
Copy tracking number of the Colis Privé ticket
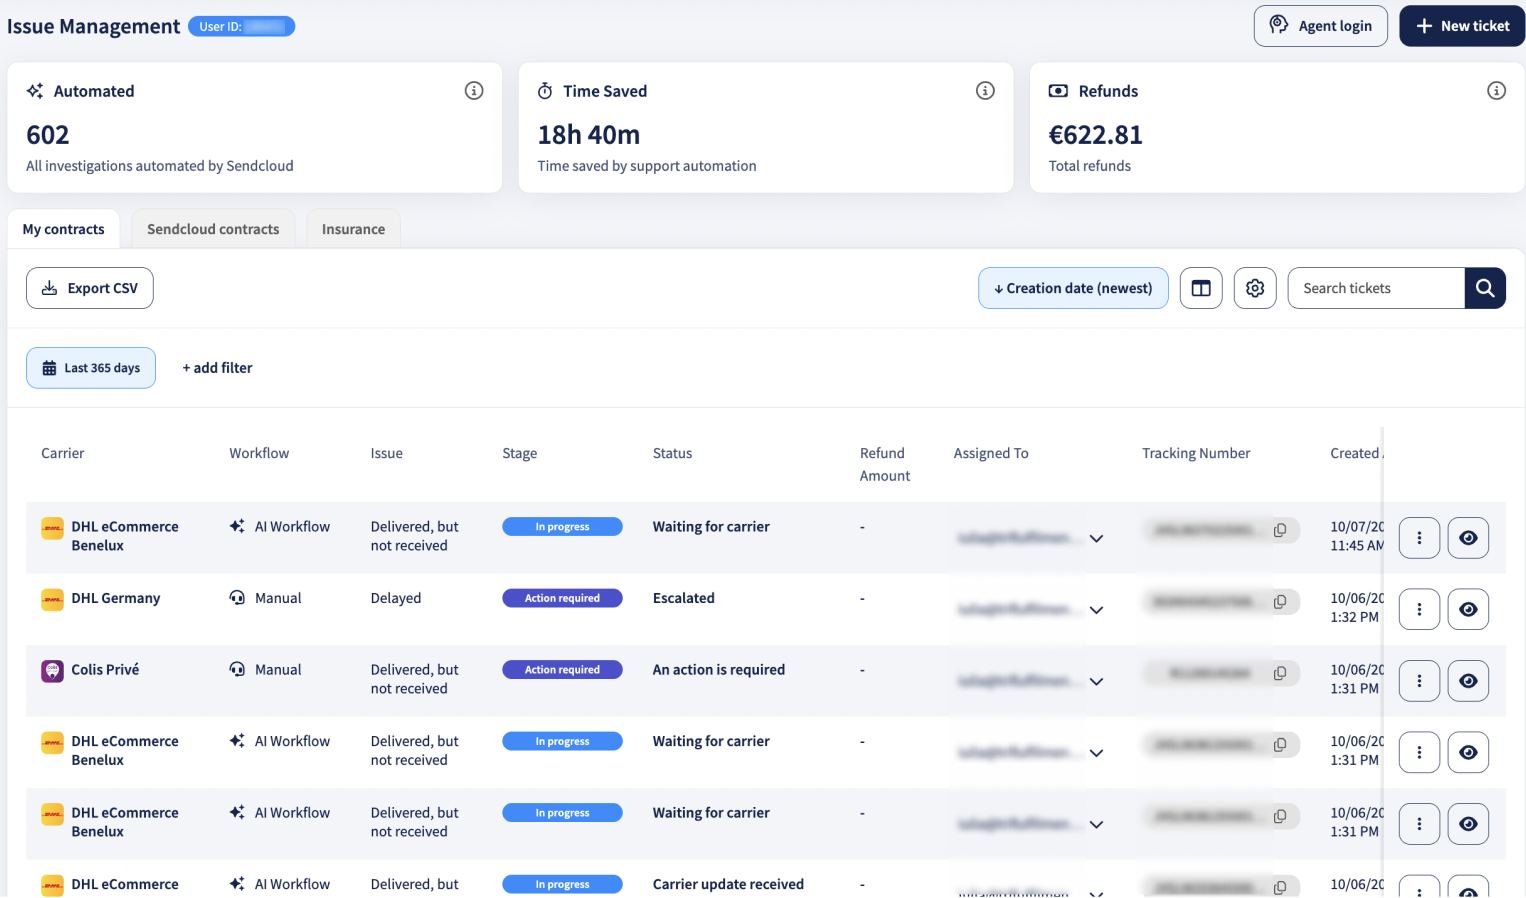pos(1280,674)
